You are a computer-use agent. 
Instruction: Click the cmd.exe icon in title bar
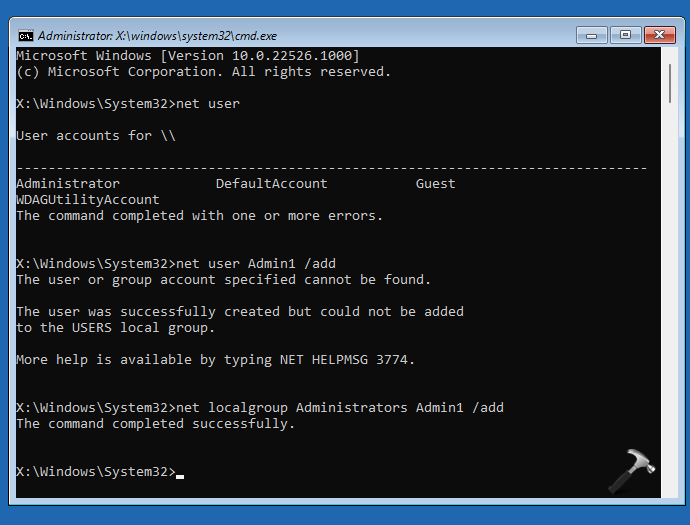[26, 34]
